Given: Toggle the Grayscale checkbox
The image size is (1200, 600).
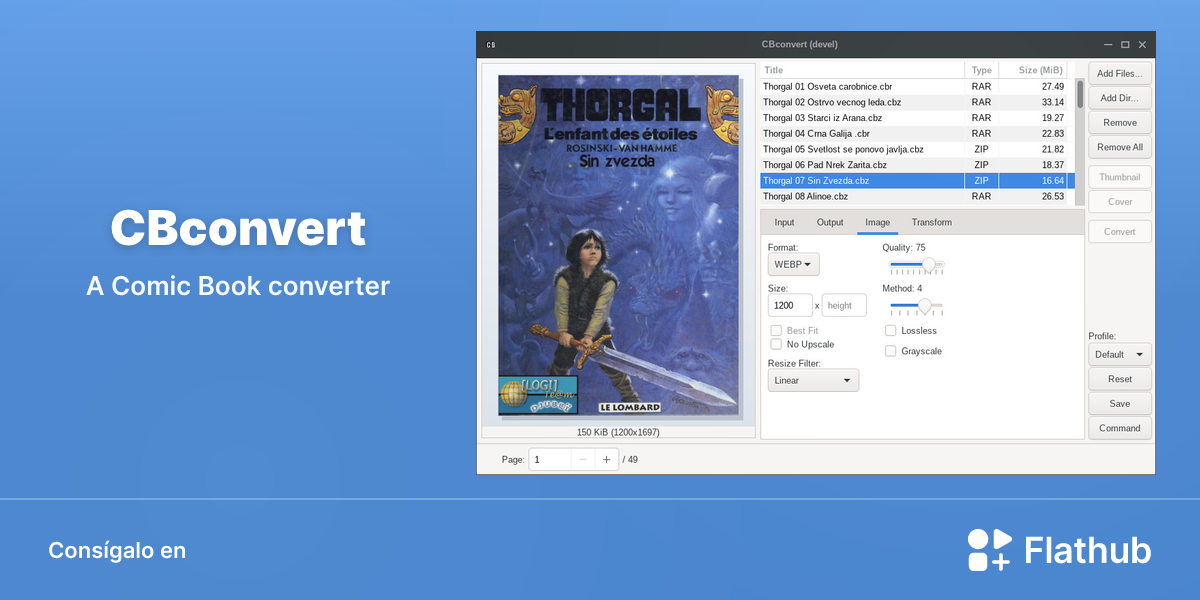Looking at the screenshot, I should (891, 351).
